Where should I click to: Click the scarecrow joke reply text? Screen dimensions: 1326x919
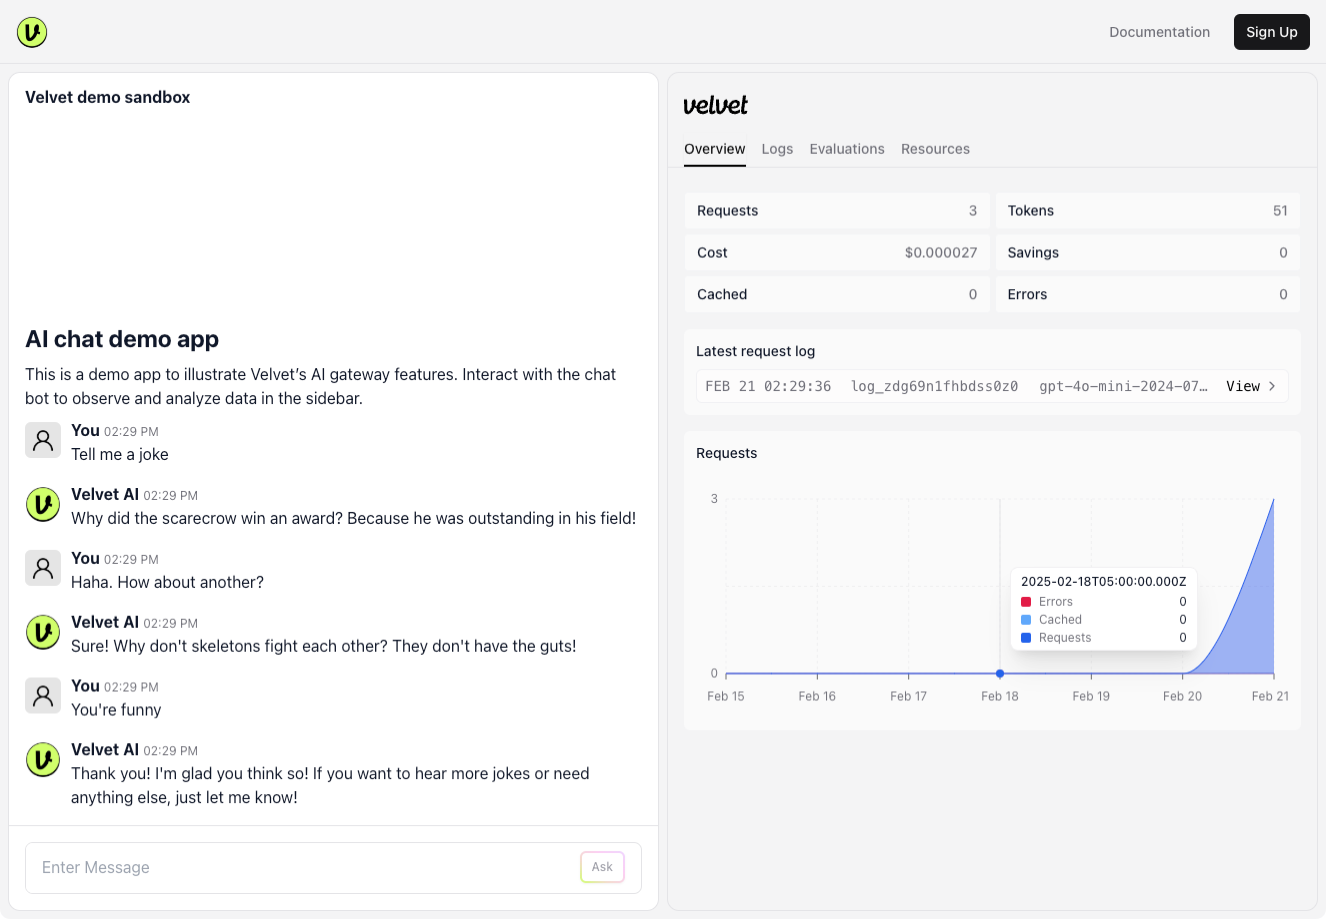(354, 518)
